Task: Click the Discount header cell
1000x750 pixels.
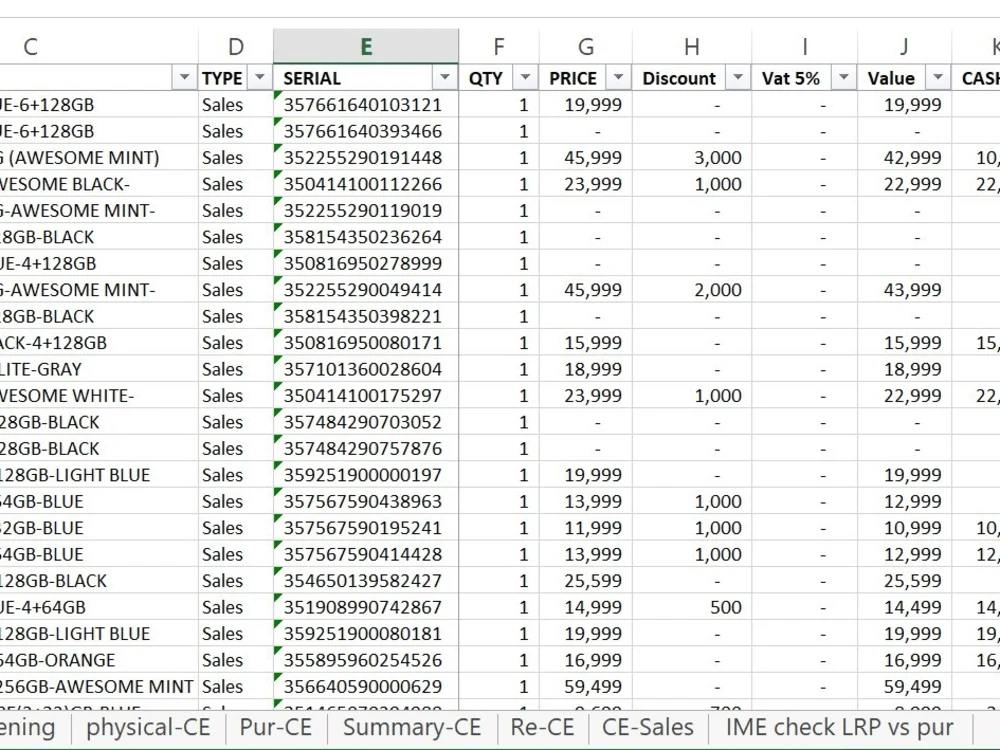Action: point(691,78)
